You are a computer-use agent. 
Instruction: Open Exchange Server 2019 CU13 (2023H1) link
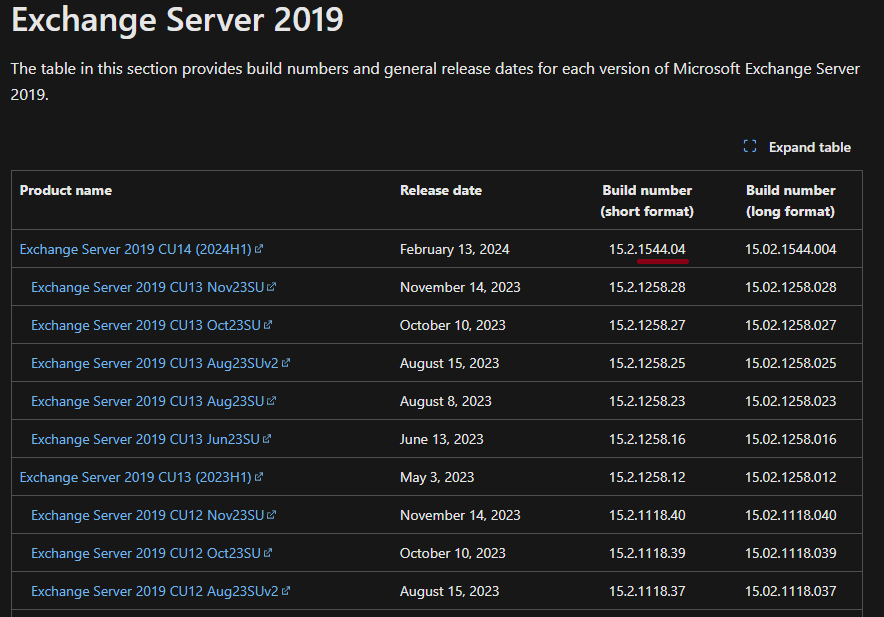[135, 477]
